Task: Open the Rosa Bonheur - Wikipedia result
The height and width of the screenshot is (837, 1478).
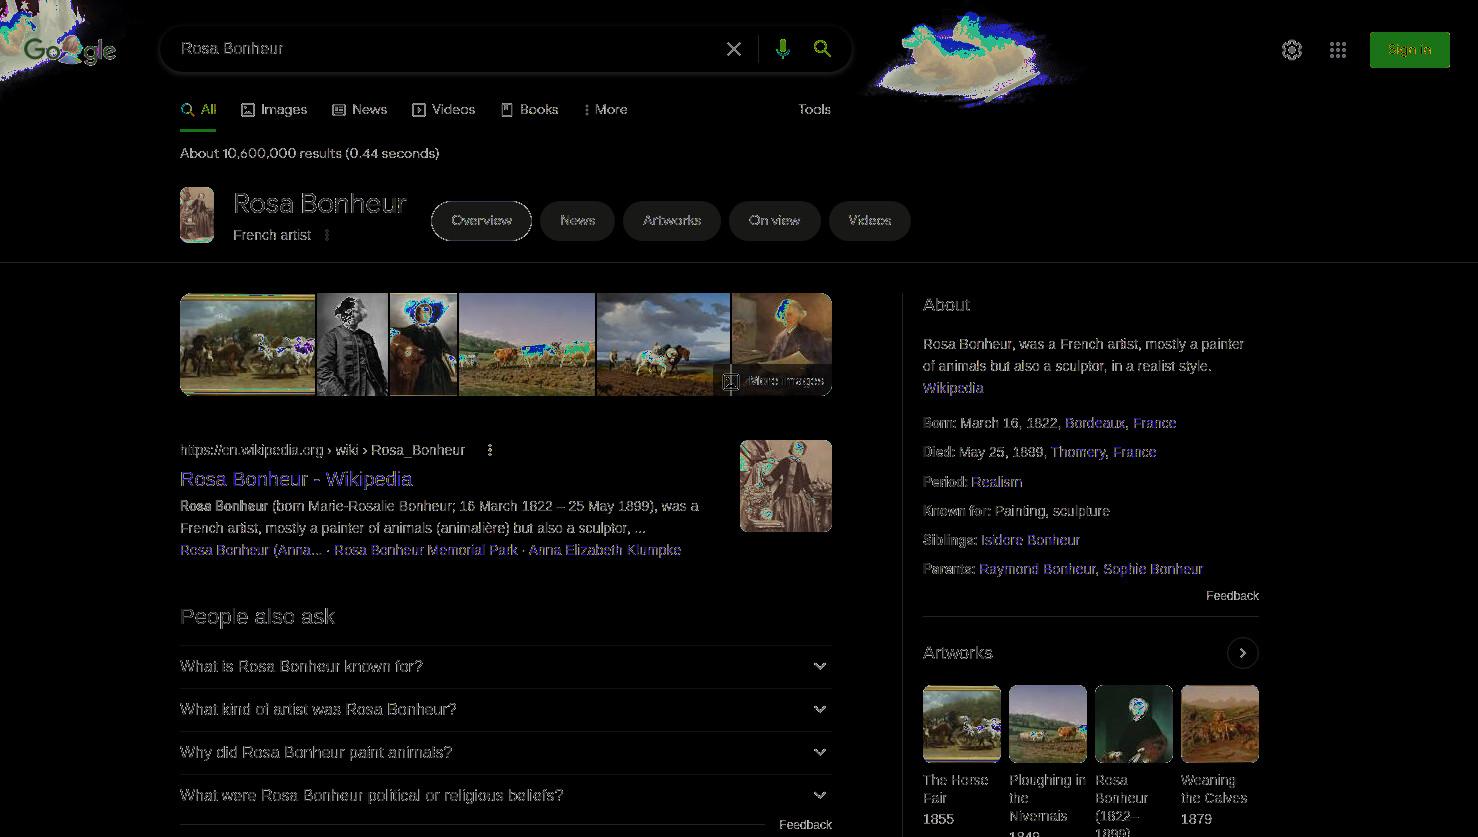Action: tap(296, 479)
